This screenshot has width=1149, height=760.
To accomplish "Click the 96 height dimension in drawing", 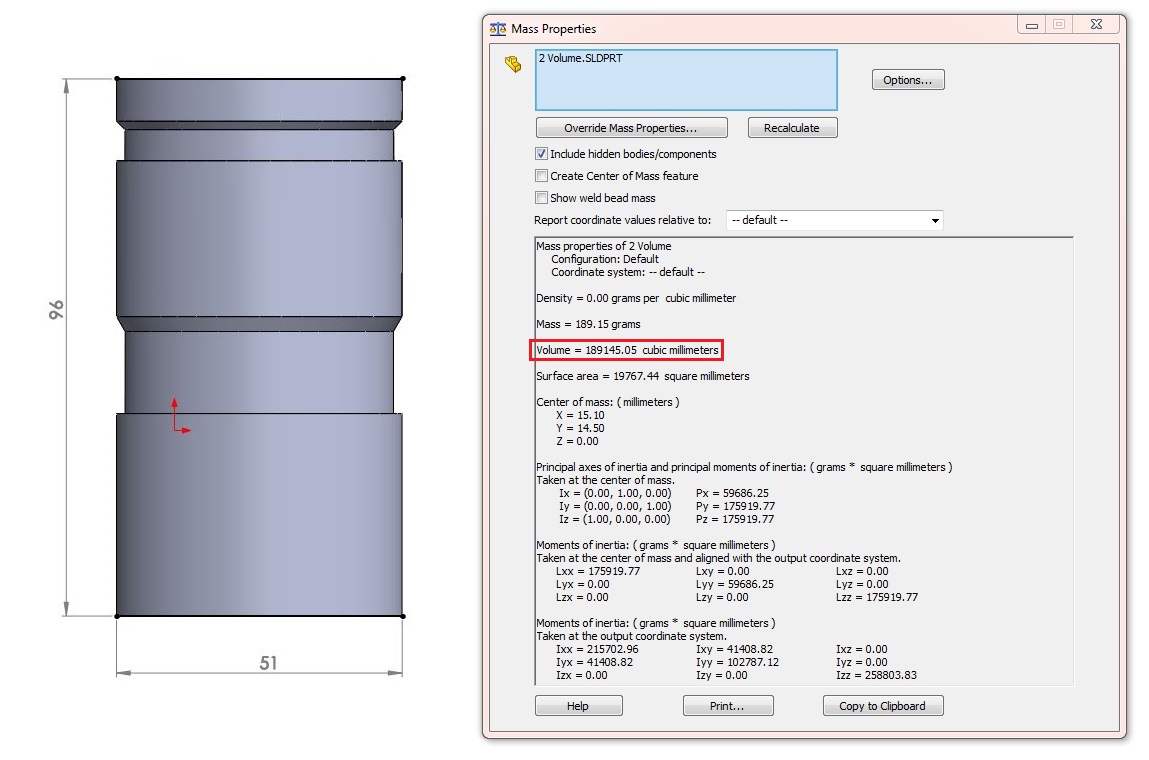I will (x=56, y=309).
